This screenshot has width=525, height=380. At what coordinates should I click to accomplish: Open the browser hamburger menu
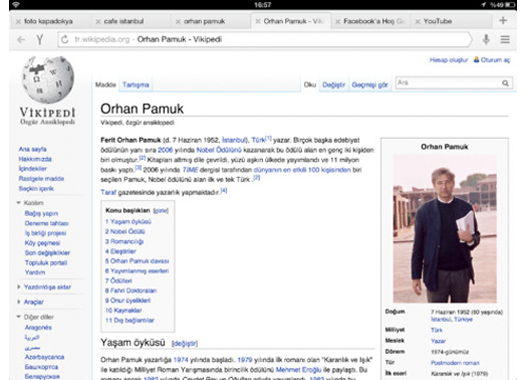pyautogui.click(x=505, y=40)
